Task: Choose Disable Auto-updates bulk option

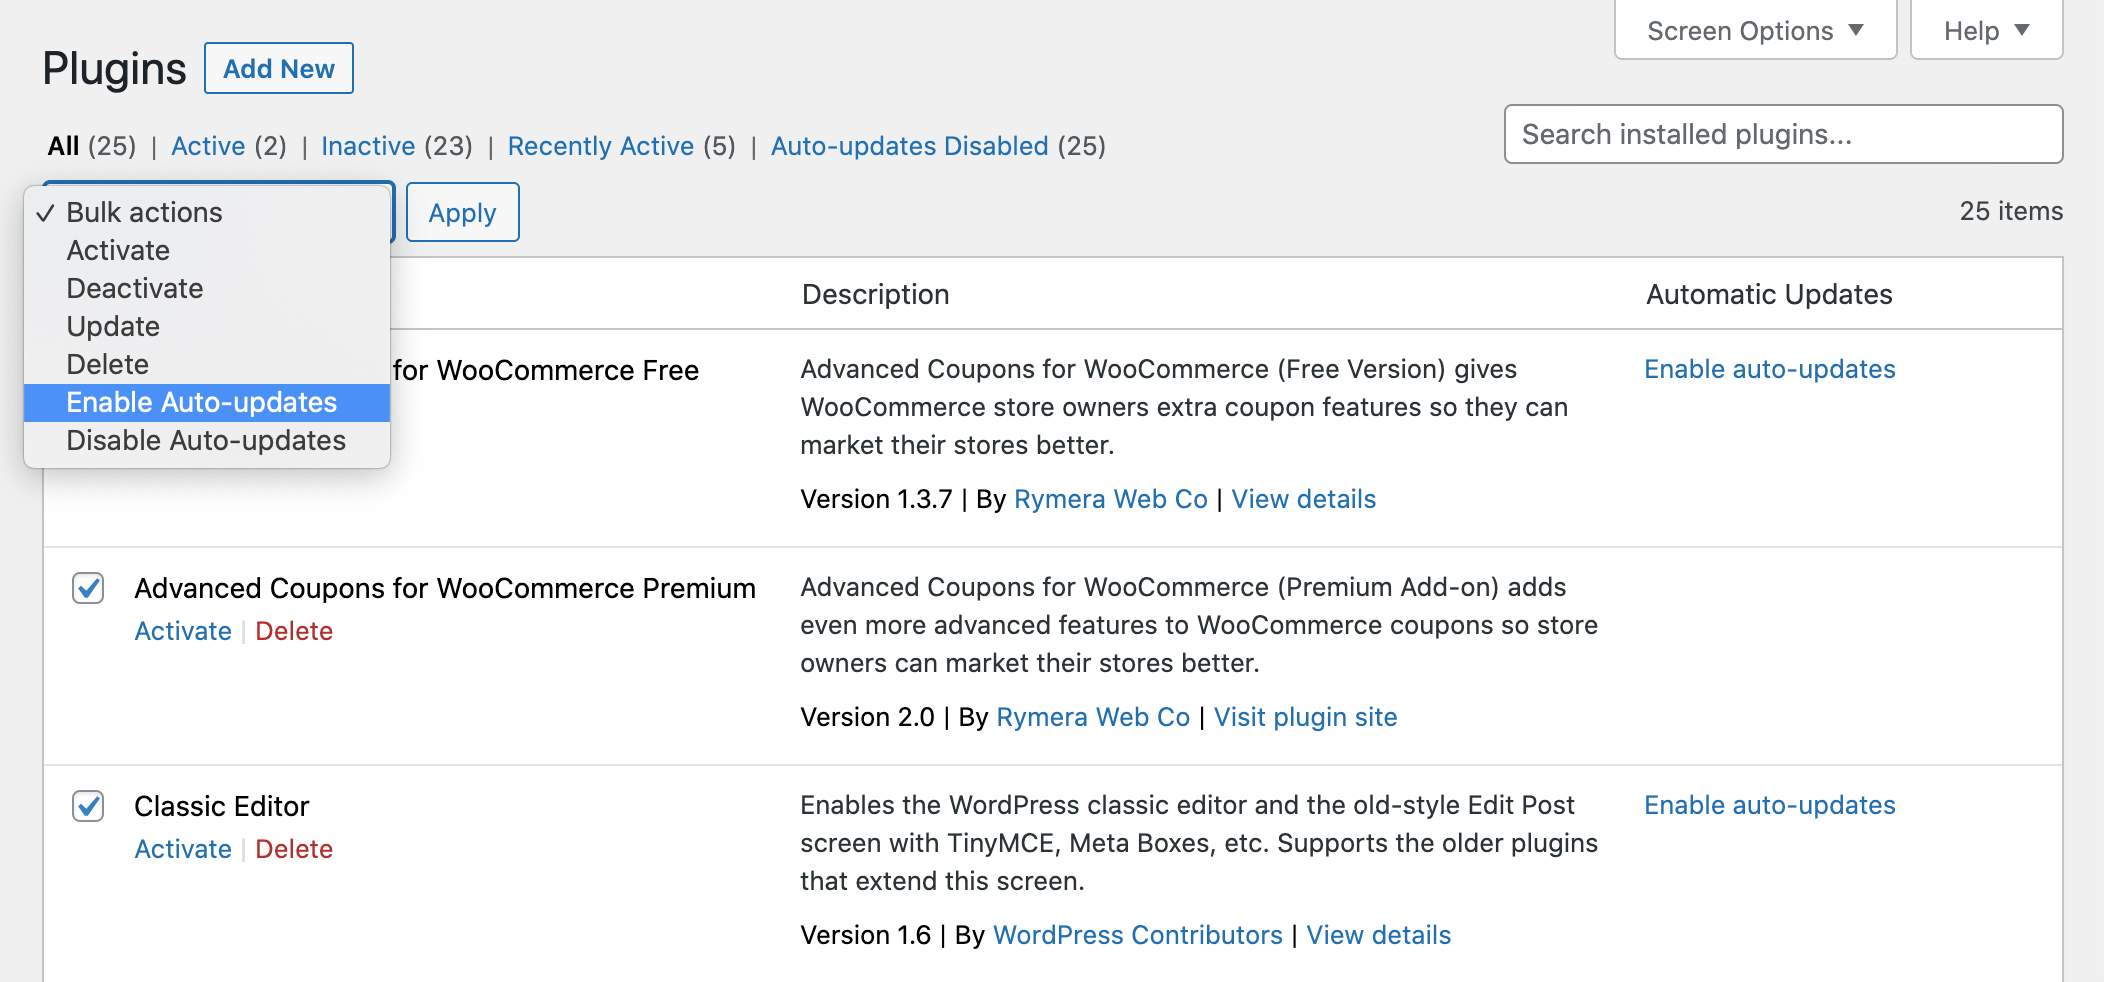Action: tap(207, 440)
